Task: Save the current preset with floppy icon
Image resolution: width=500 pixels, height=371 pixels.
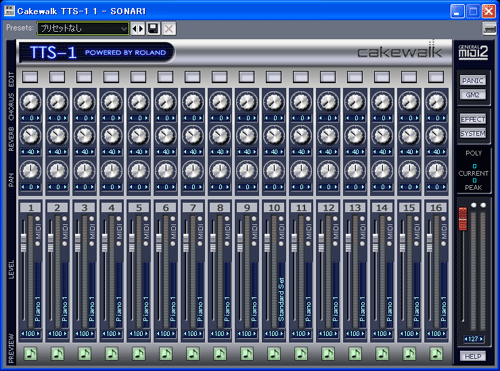Action: point(153,29)
